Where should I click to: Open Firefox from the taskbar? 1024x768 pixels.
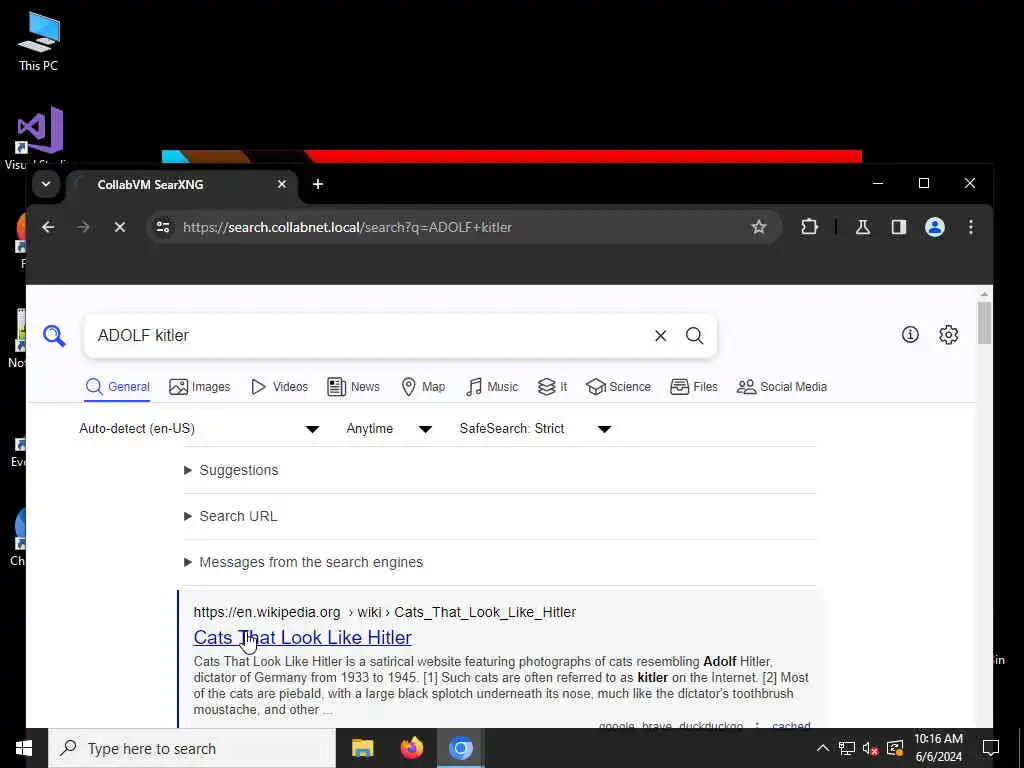(411, 748)
